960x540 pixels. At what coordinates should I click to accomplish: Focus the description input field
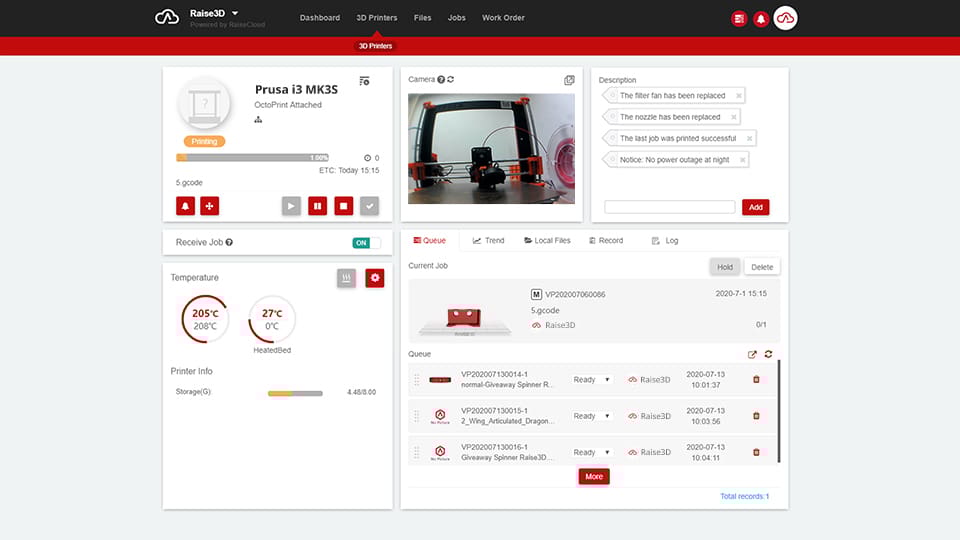tap(670, 207)
